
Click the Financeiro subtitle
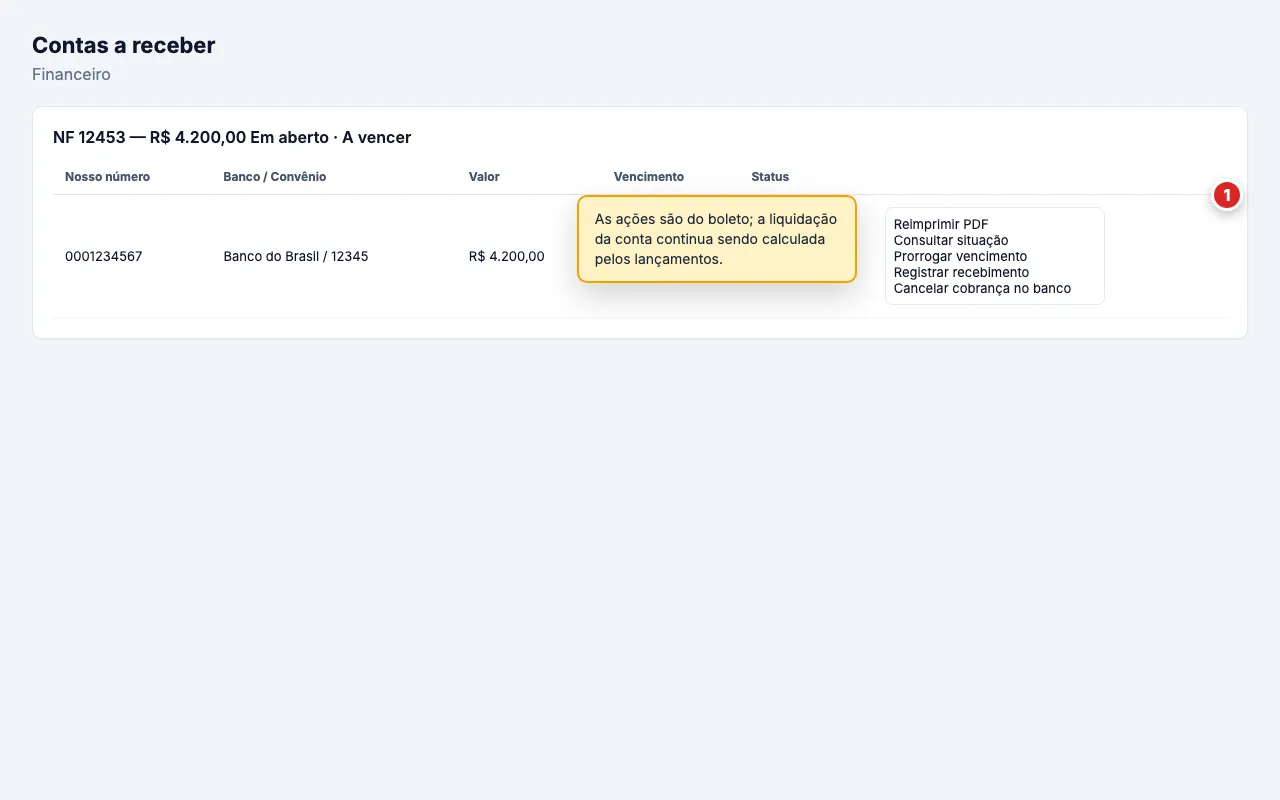pyautogui.click(x=71, y=74)
